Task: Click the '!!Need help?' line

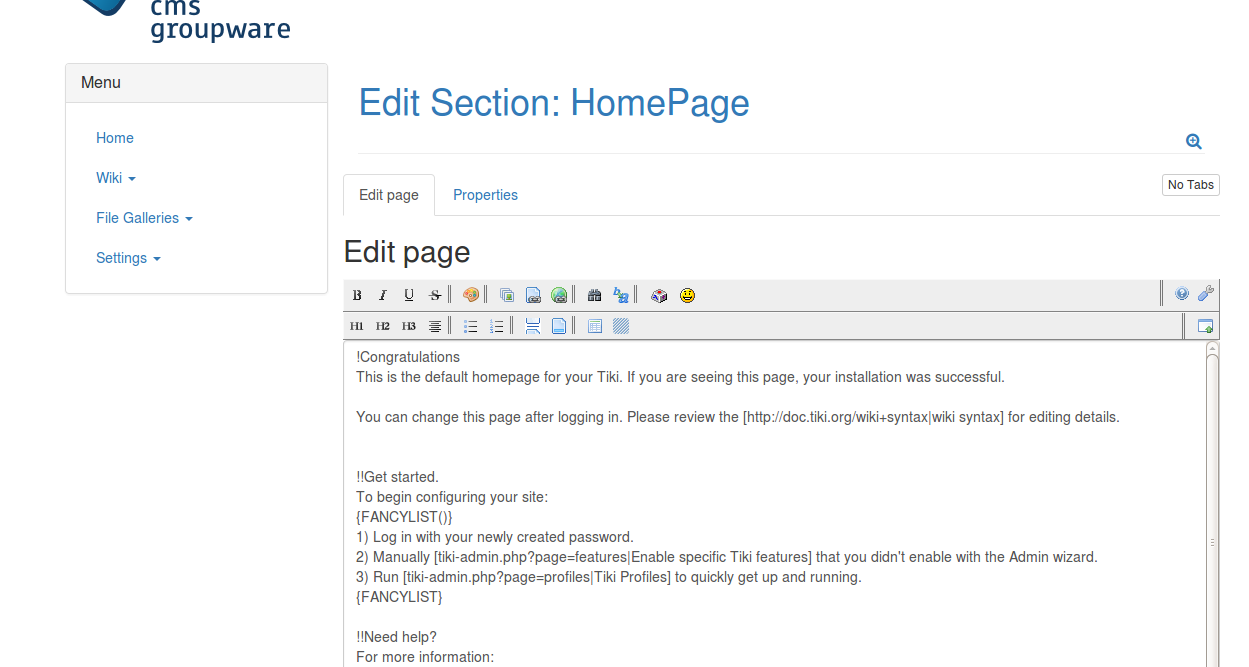Action: point(396,637)
